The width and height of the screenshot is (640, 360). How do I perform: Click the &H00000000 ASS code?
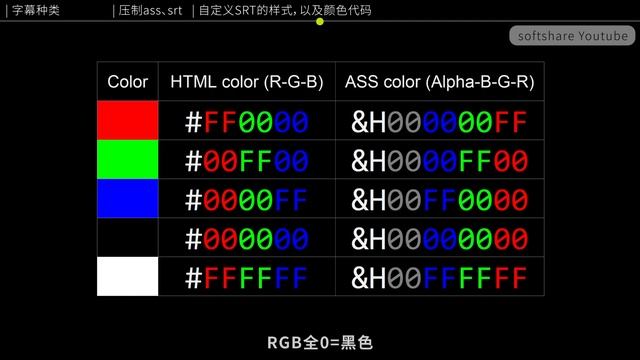tap(440, 239)
